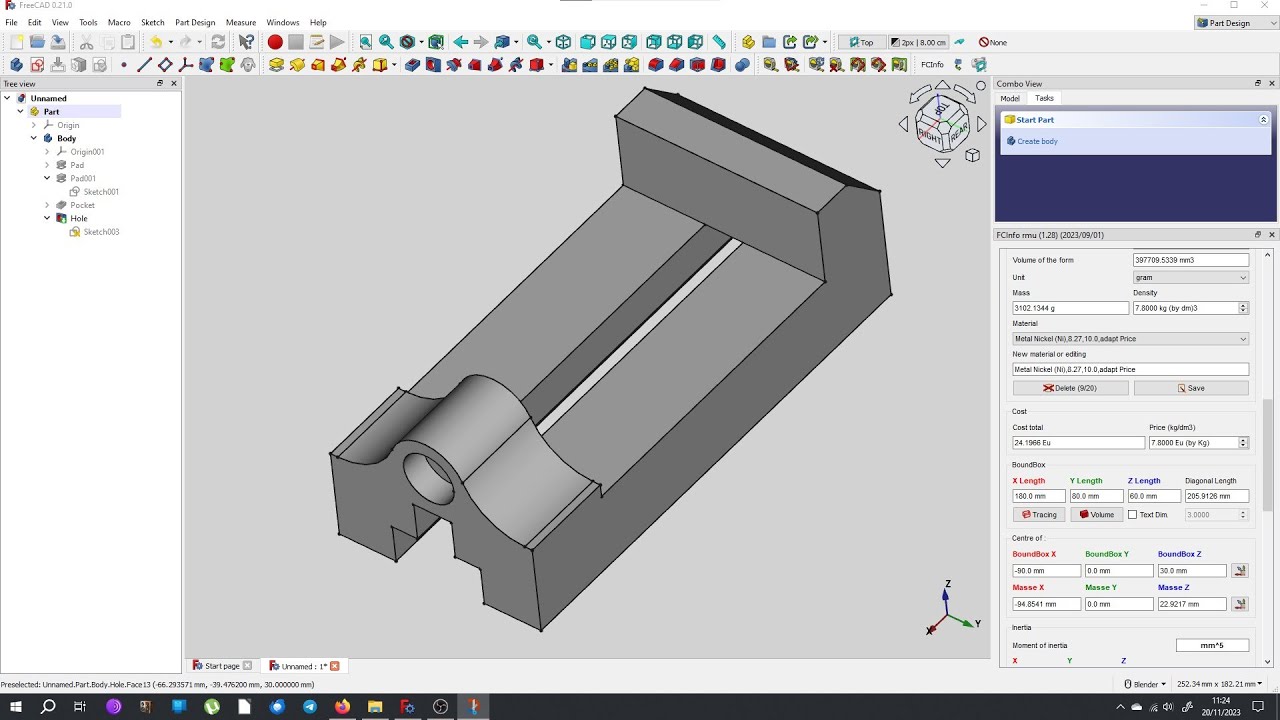This screenshot has width=1280, height=720.
Task: Click the Hole feature icon
Action: coord(433,65)
